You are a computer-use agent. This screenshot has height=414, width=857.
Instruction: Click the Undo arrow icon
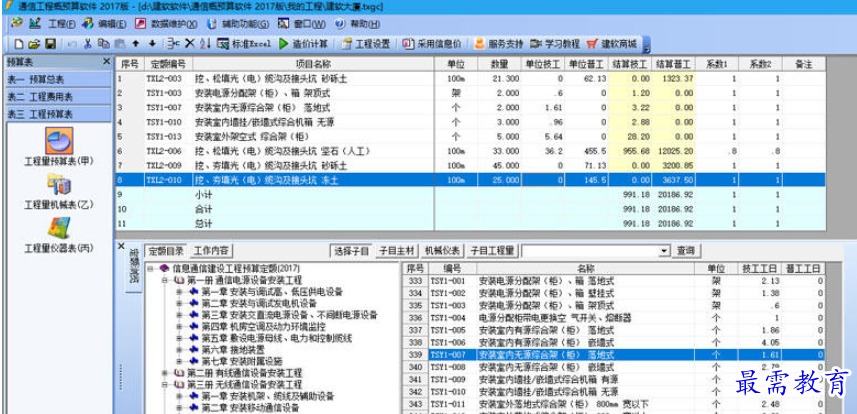pyautogui.click(x=72, y=44)
